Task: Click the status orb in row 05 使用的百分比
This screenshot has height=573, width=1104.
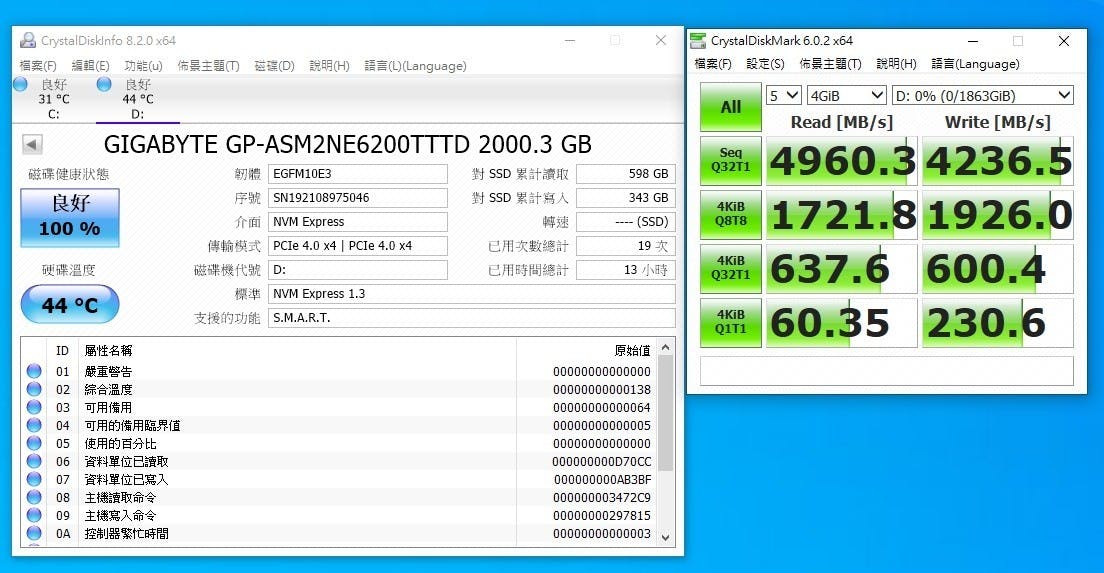Action: 34,443
